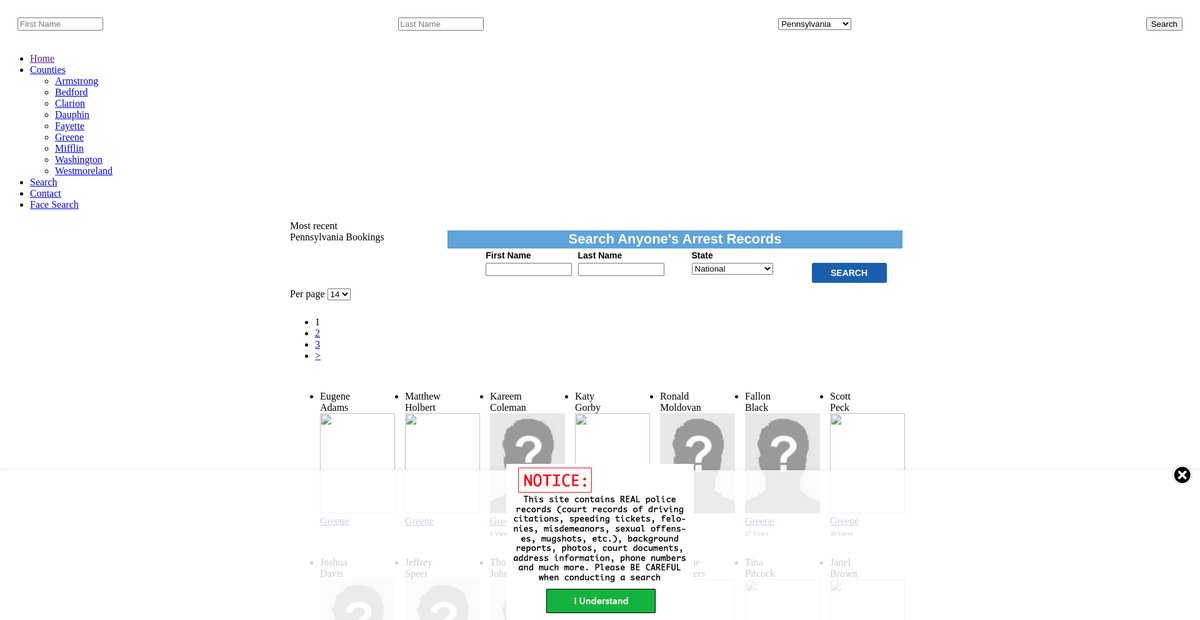Click the blue SEARCH button
Image resolution: width=1200 pixels, height=620 pixels.
click(848, 273)
